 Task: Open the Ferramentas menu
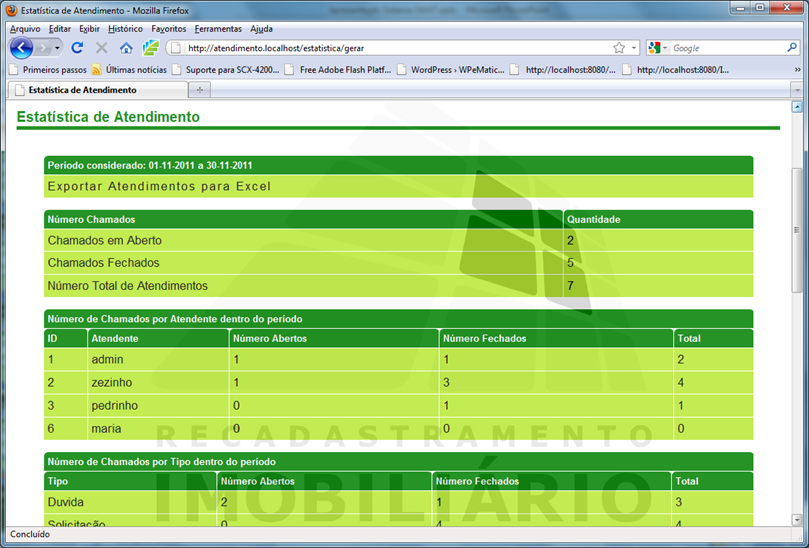(218, 29)
